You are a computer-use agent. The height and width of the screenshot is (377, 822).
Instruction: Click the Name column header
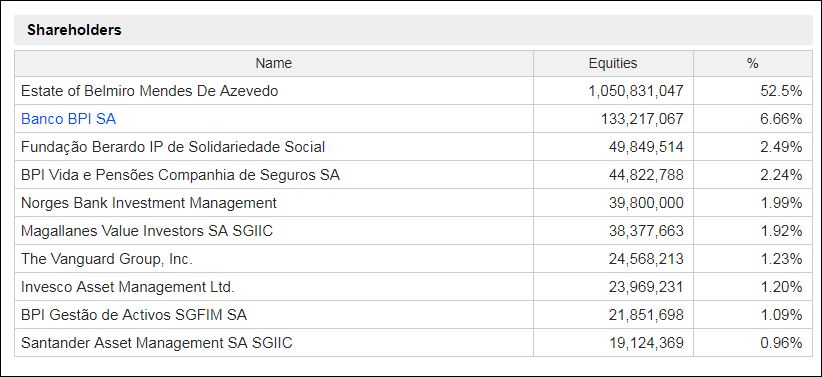pos(274,63)
